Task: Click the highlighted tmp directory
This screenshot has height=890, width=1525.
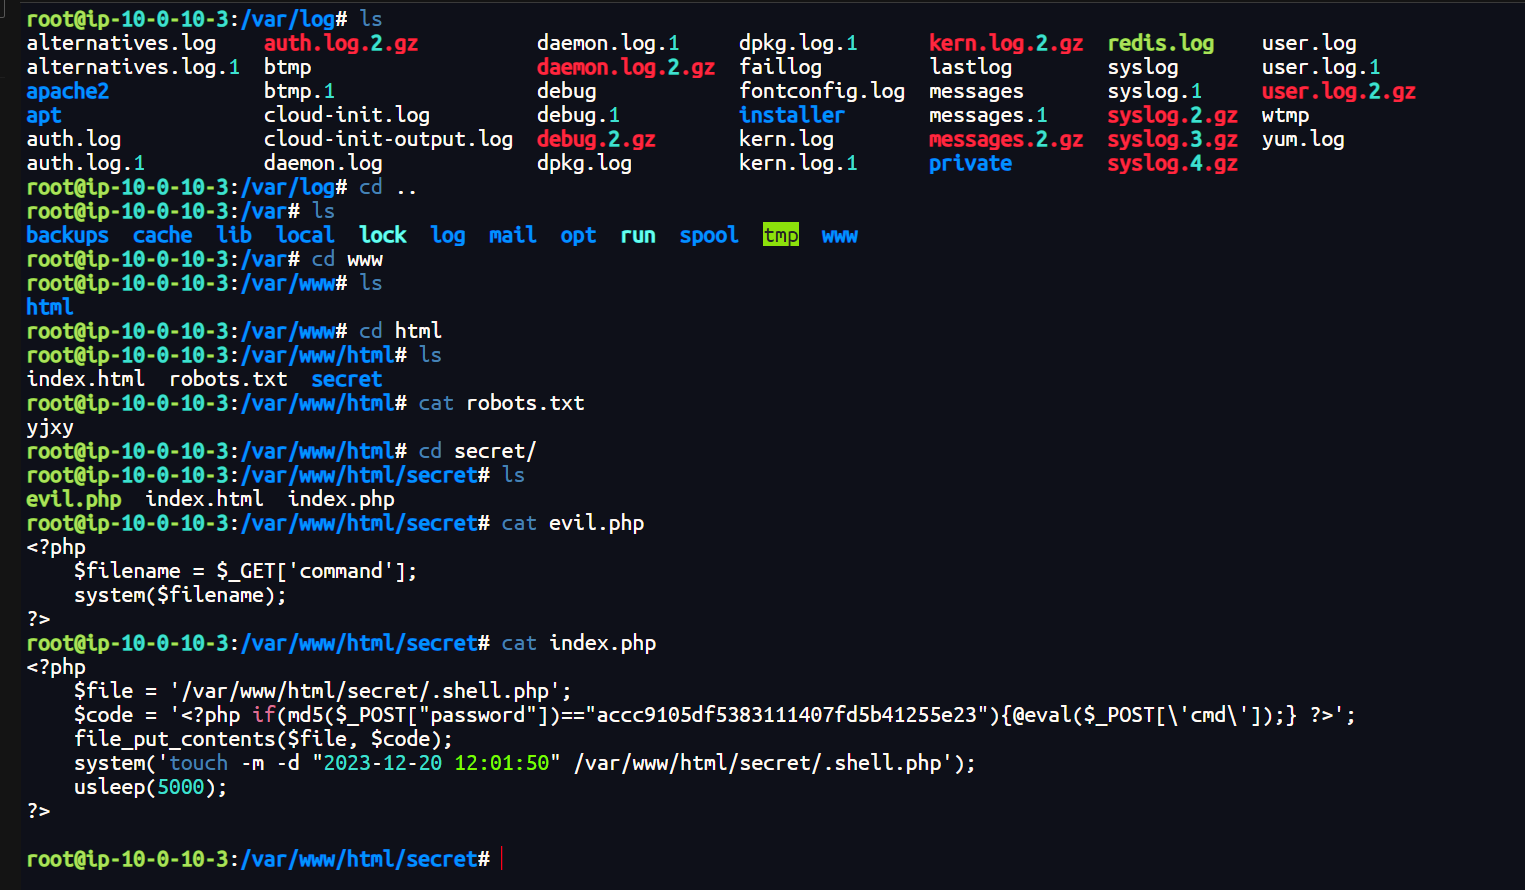Action: pos(781,235)
